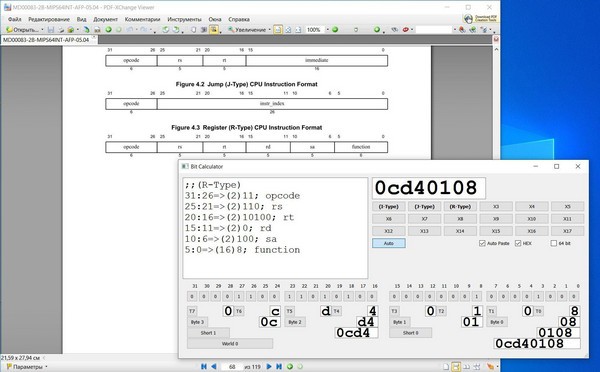600x372 pixels.
Task: Uncheck the HEX checkbox
Action: 518,243
